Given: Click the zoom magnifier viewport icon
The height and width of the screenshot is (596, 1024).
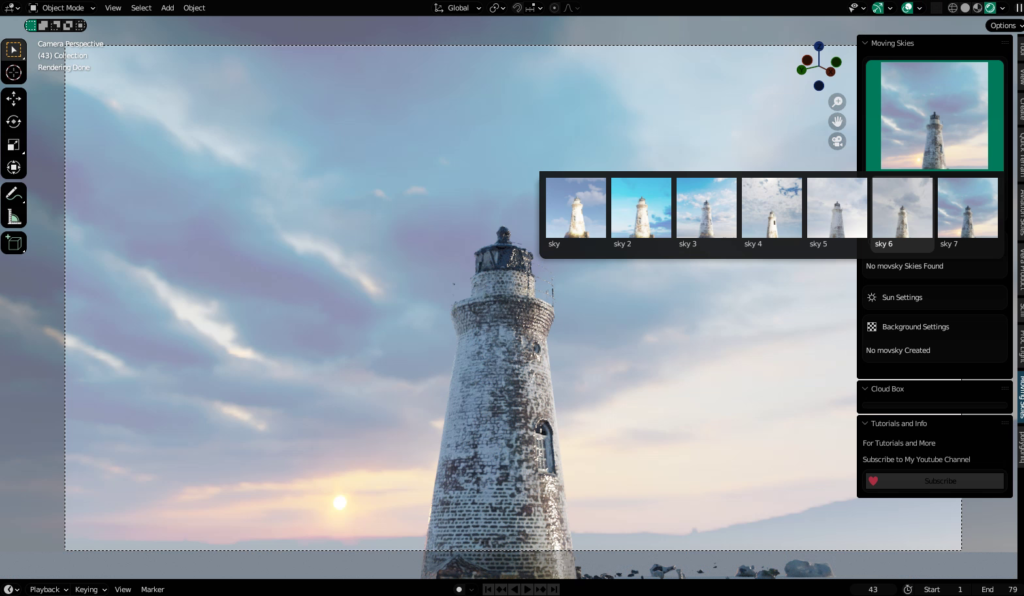Looking at the screenshot, I should click(837, 102).
